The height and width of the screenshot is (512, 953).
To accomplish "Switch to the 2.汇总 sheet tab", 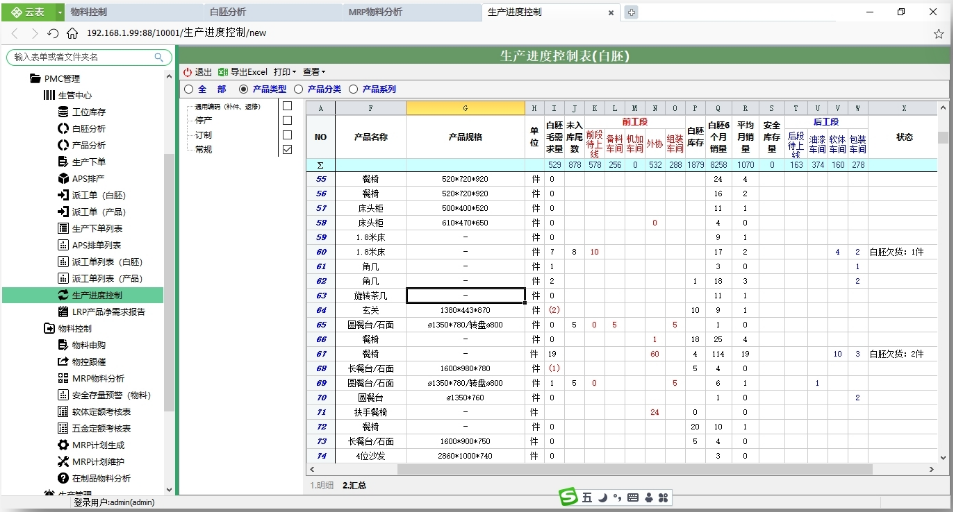I will pyautogui.click(x=354, y=485).
